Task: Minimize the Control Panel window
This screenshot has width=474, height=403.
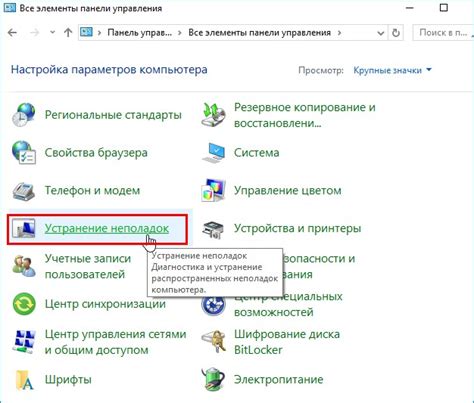Action: [410, 8]
